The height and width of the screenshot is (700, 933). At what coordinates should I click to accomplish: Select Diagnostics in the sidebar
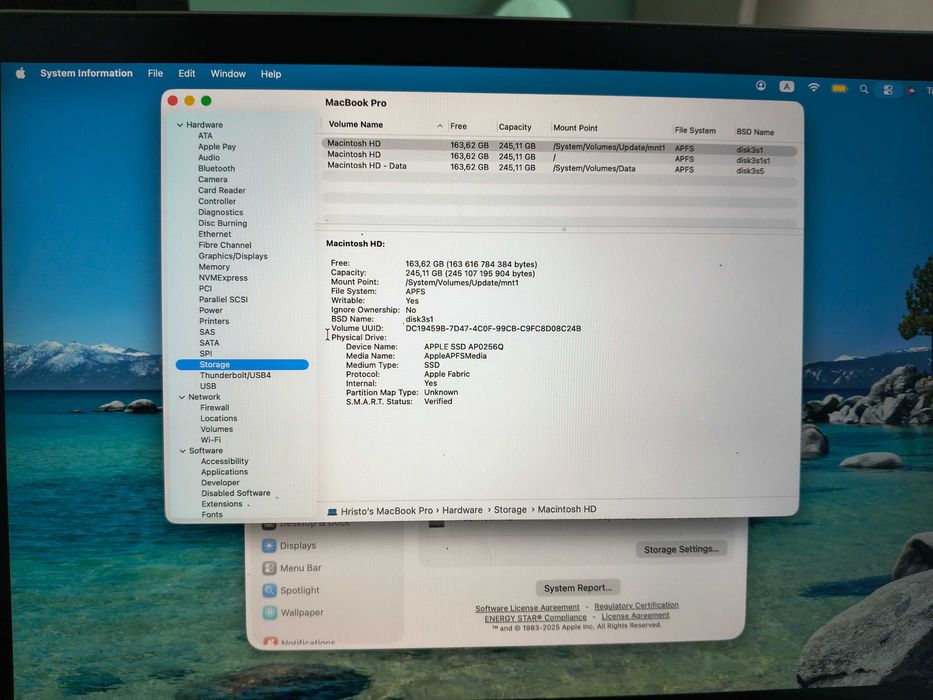pyautogui.click(x=221, y=212)
